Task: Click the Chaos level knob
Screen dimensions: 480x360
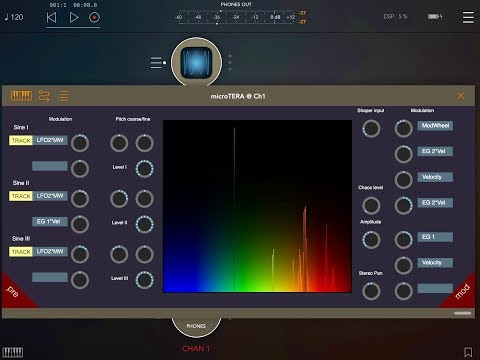Action: click(371, 205)
